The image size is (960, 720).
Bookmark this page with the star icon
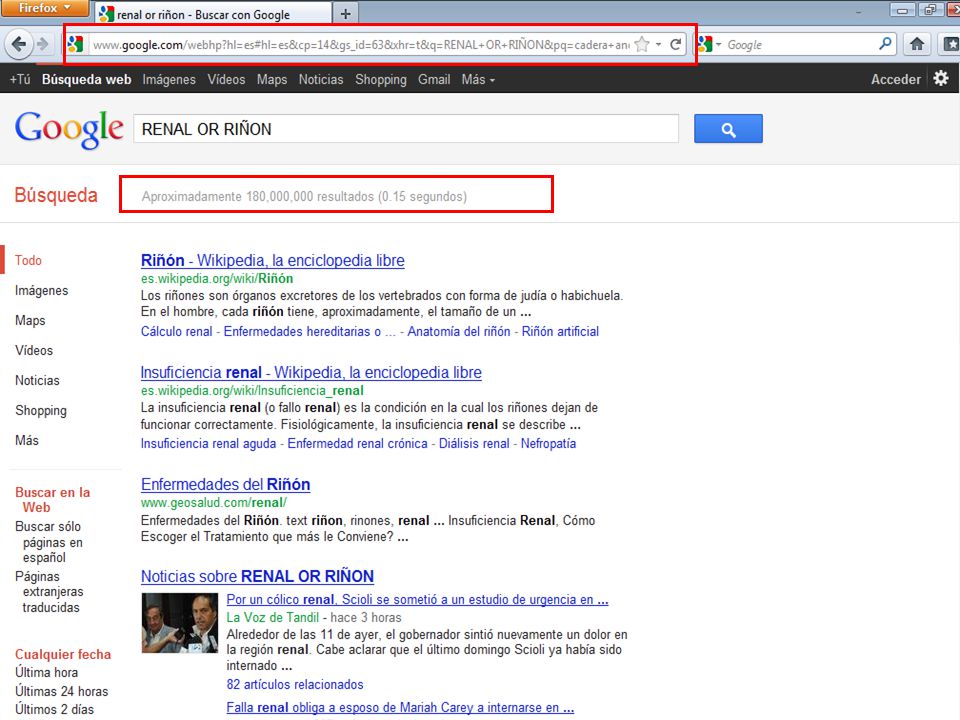(642, 44)
